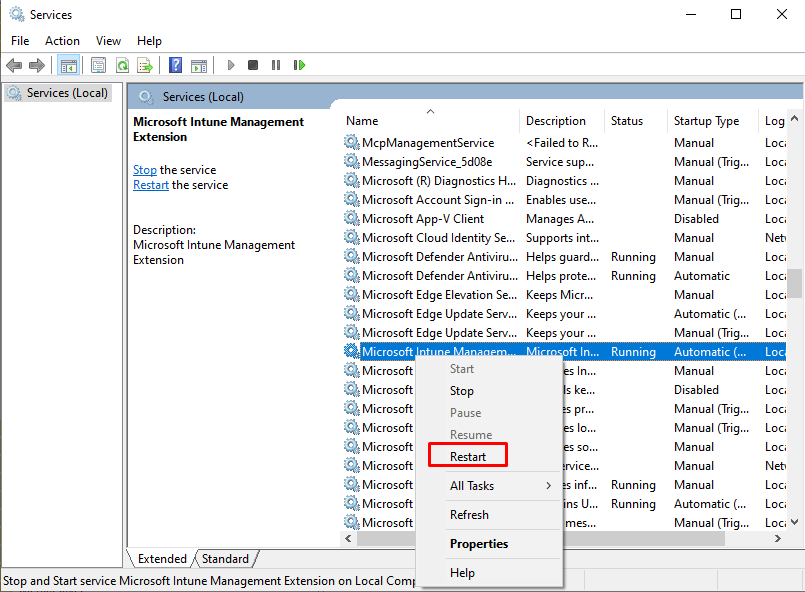This screenshot has height=592, width=805.
Task: Click 'Helps guard...' description cell
Action: [x=562, y=256]
